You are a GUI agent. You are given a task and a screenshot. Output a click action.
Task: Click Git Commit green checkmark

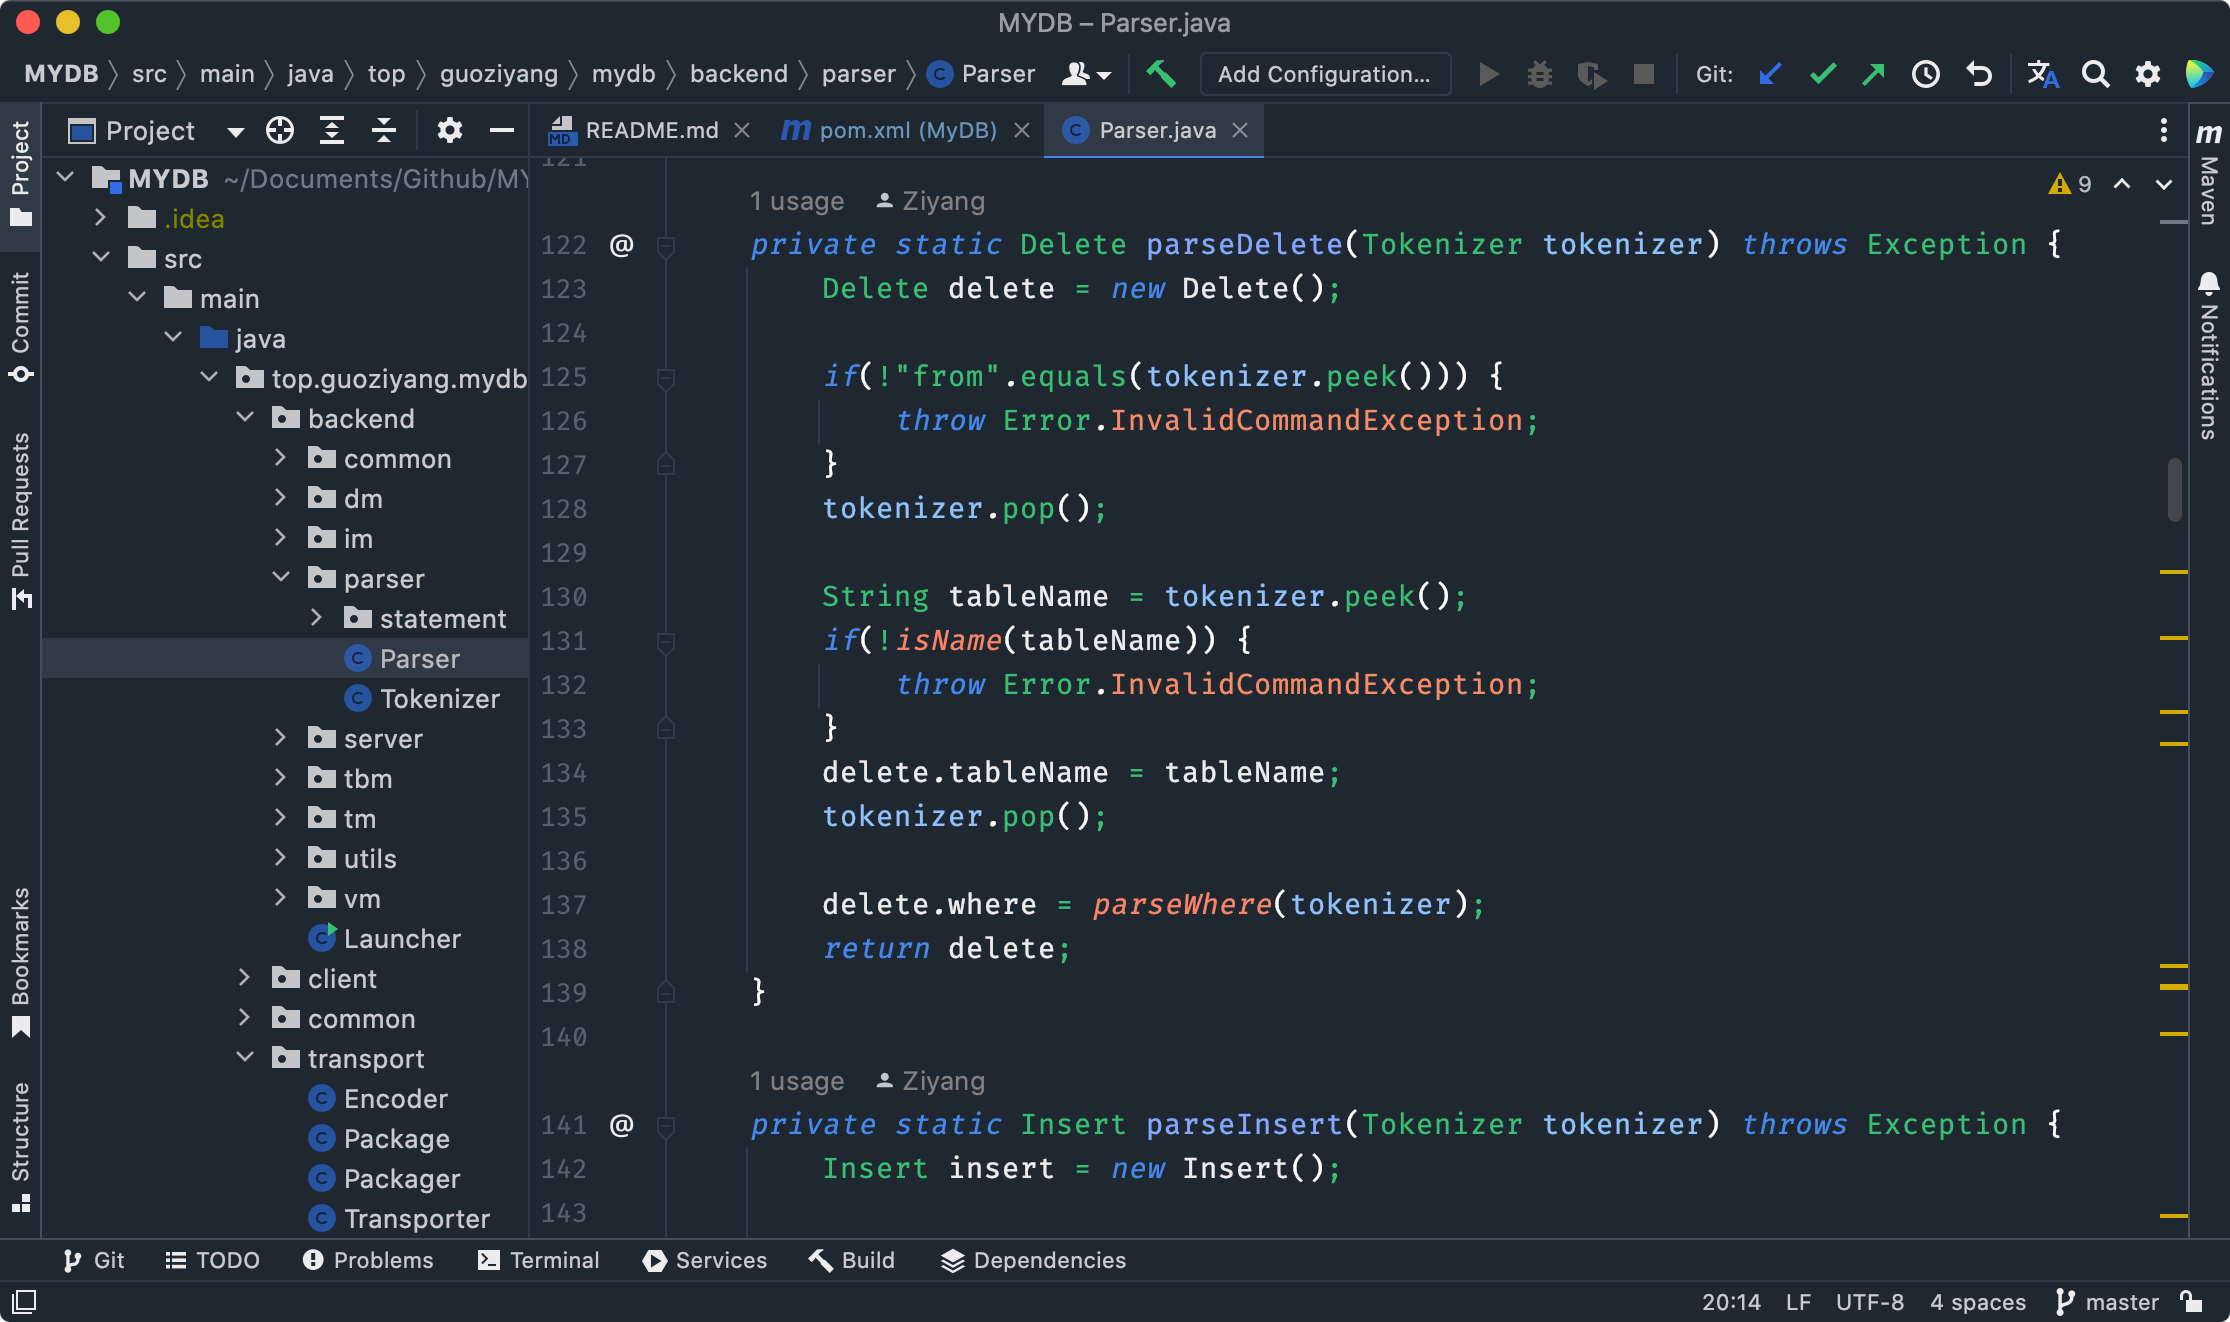point(1822,74)
